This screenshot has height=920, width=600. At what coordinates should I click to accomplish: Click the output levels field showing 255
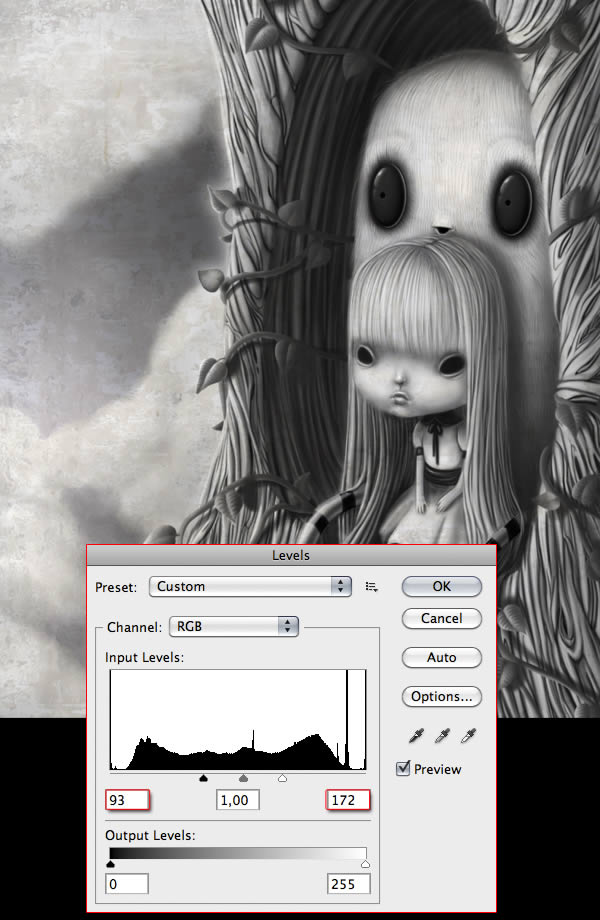pos(348,884)
